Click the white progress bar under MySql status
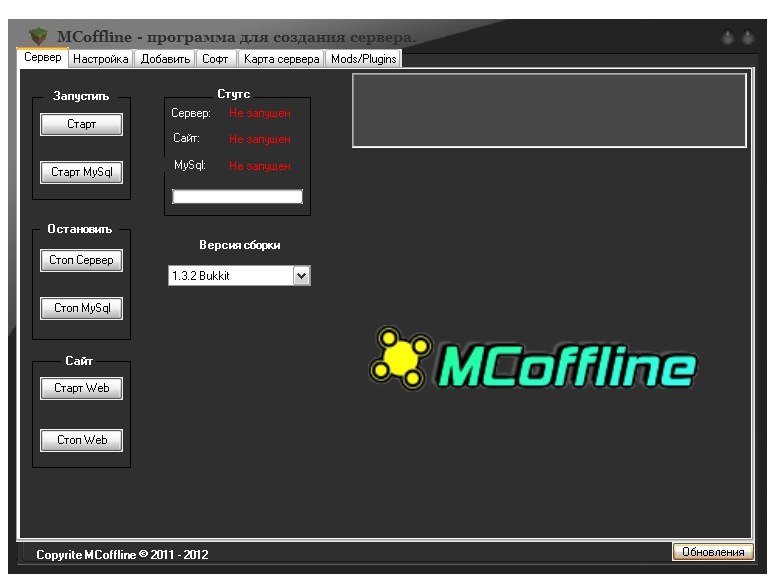Viewport: 775px width, 584px height. tap(237, 197)
